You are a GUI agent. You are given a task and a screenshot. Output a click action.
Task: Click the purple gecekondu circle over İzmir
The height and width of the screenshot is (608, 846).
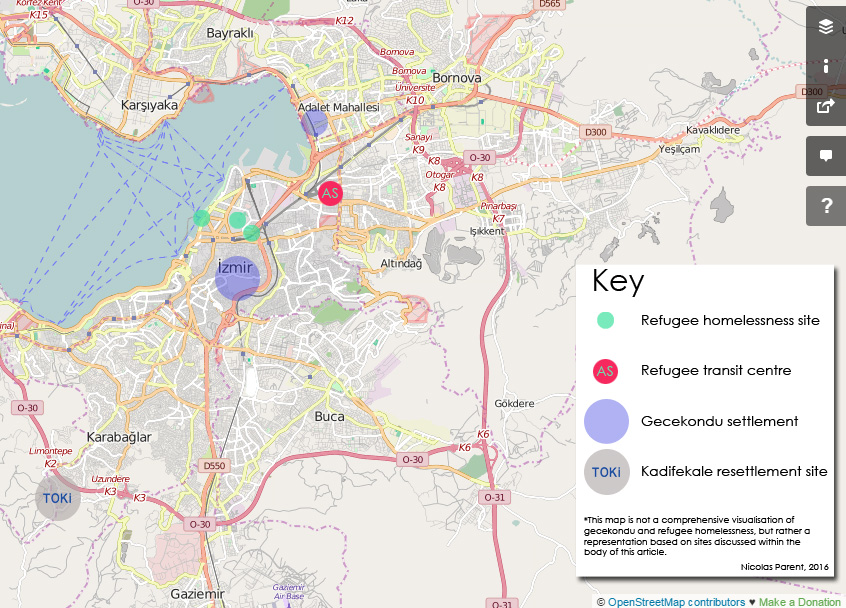[238, 277]
